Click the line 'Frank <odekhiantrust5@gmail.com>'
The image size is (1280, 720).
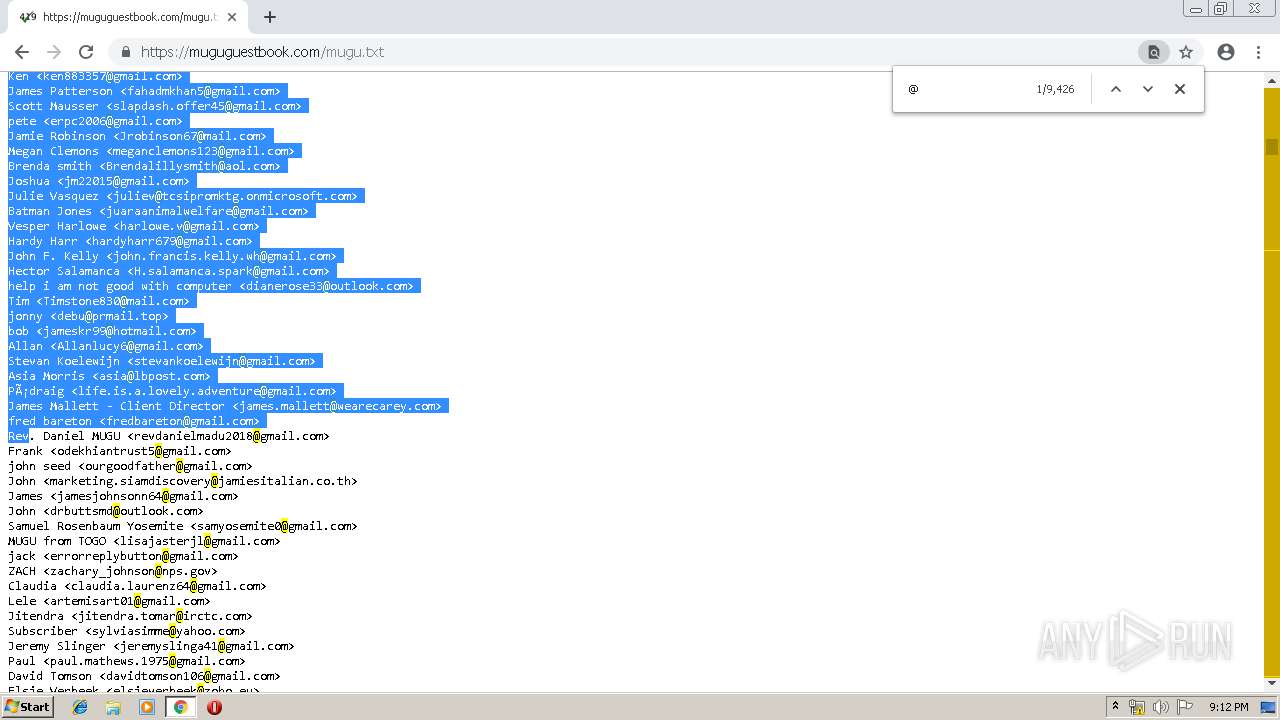pos(120,451)
